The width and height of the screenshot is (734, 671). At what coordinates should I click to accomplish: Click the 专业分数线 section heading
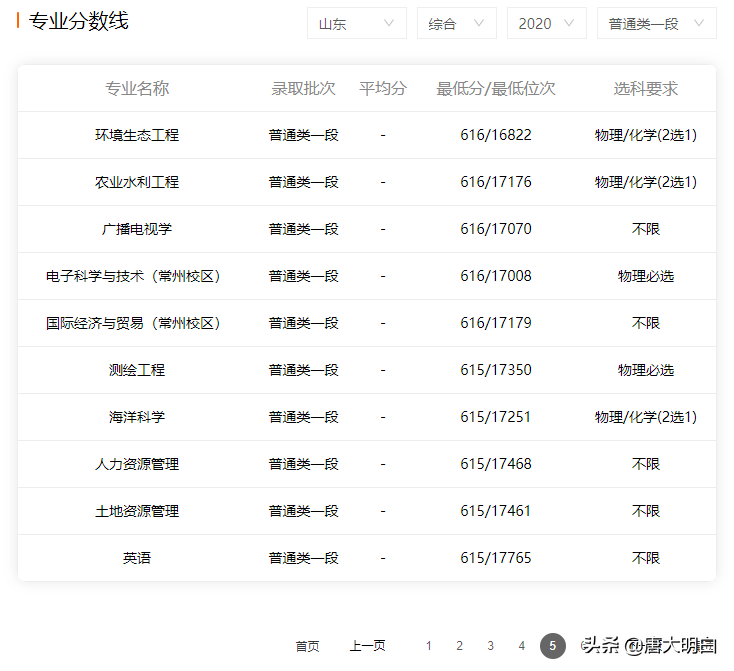click(78, 21)
